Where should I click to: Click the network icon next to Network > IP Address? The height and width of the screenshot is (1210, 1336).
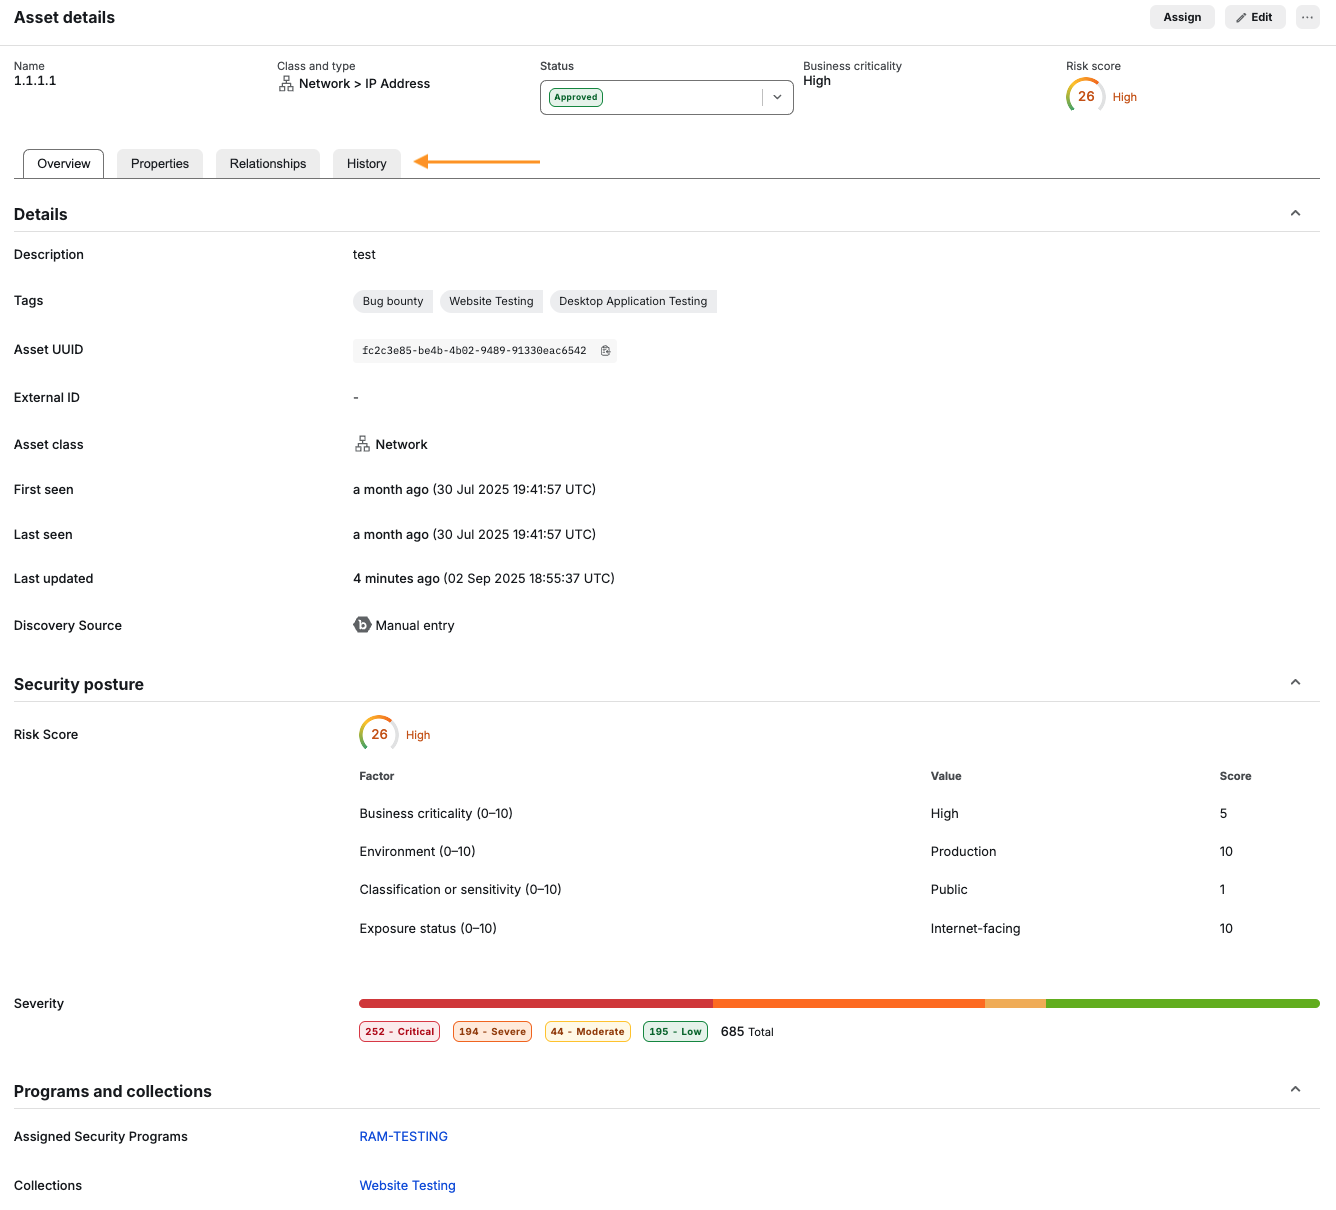click(286, 84)
